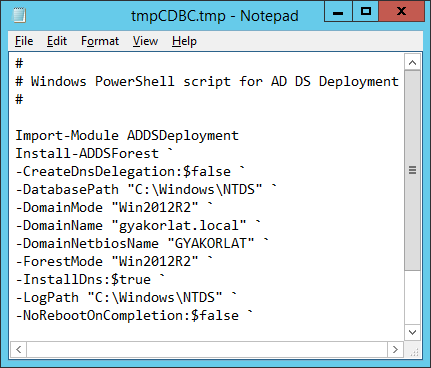431x368 pixels.
Task: Maximize the Notepad window
Action: (x=366, y=12)
